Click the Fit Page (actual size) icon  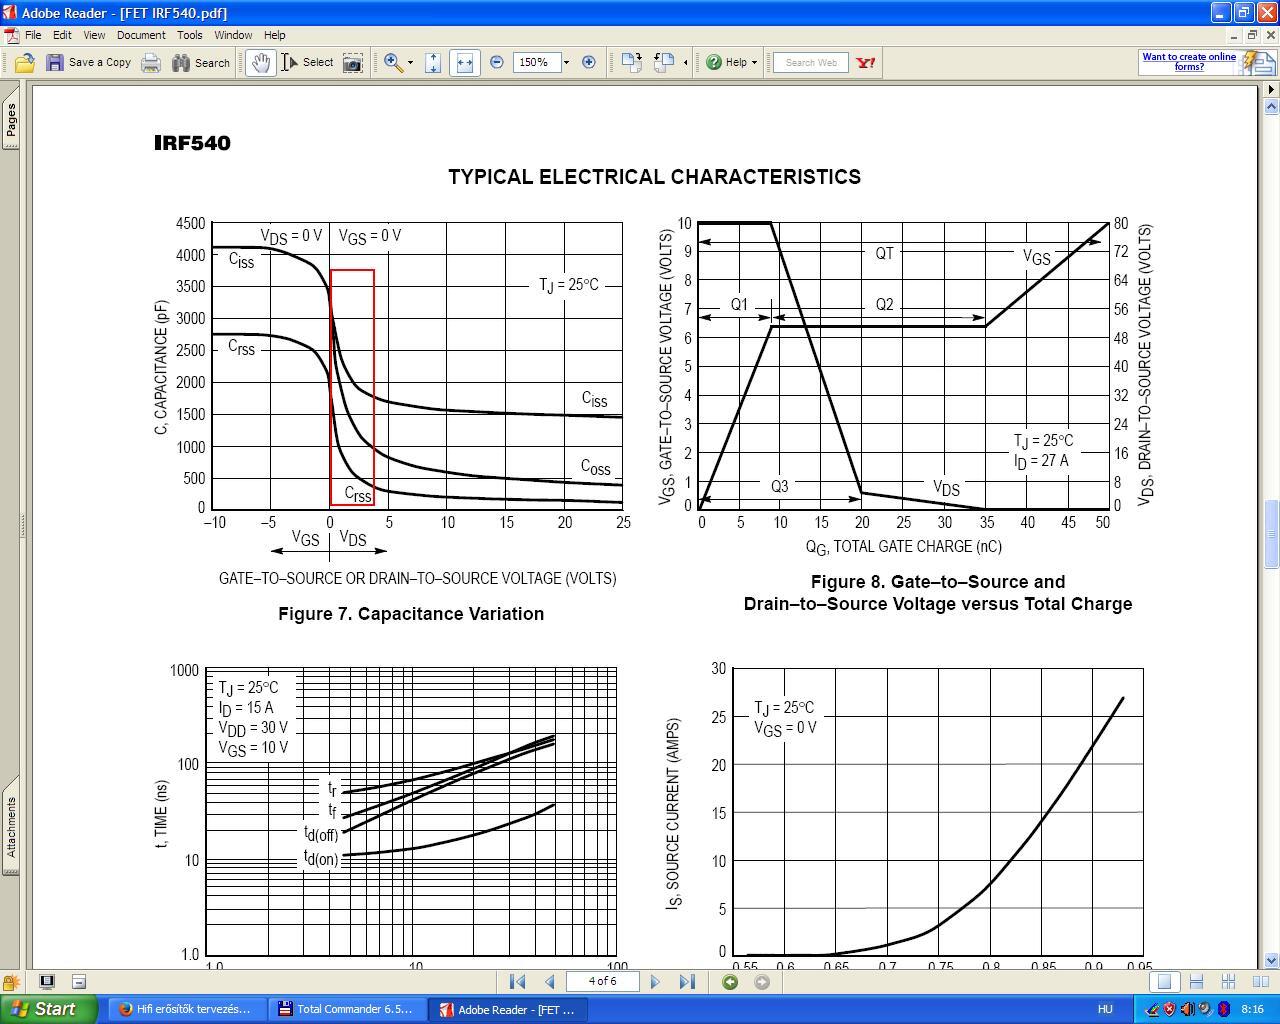tap(433, 62)
